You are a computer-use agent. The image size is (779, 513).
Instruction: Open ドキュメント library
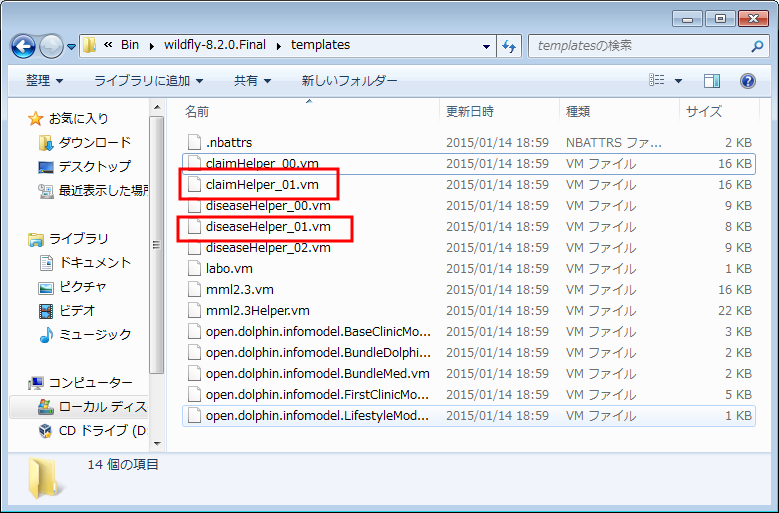point(85,263)
